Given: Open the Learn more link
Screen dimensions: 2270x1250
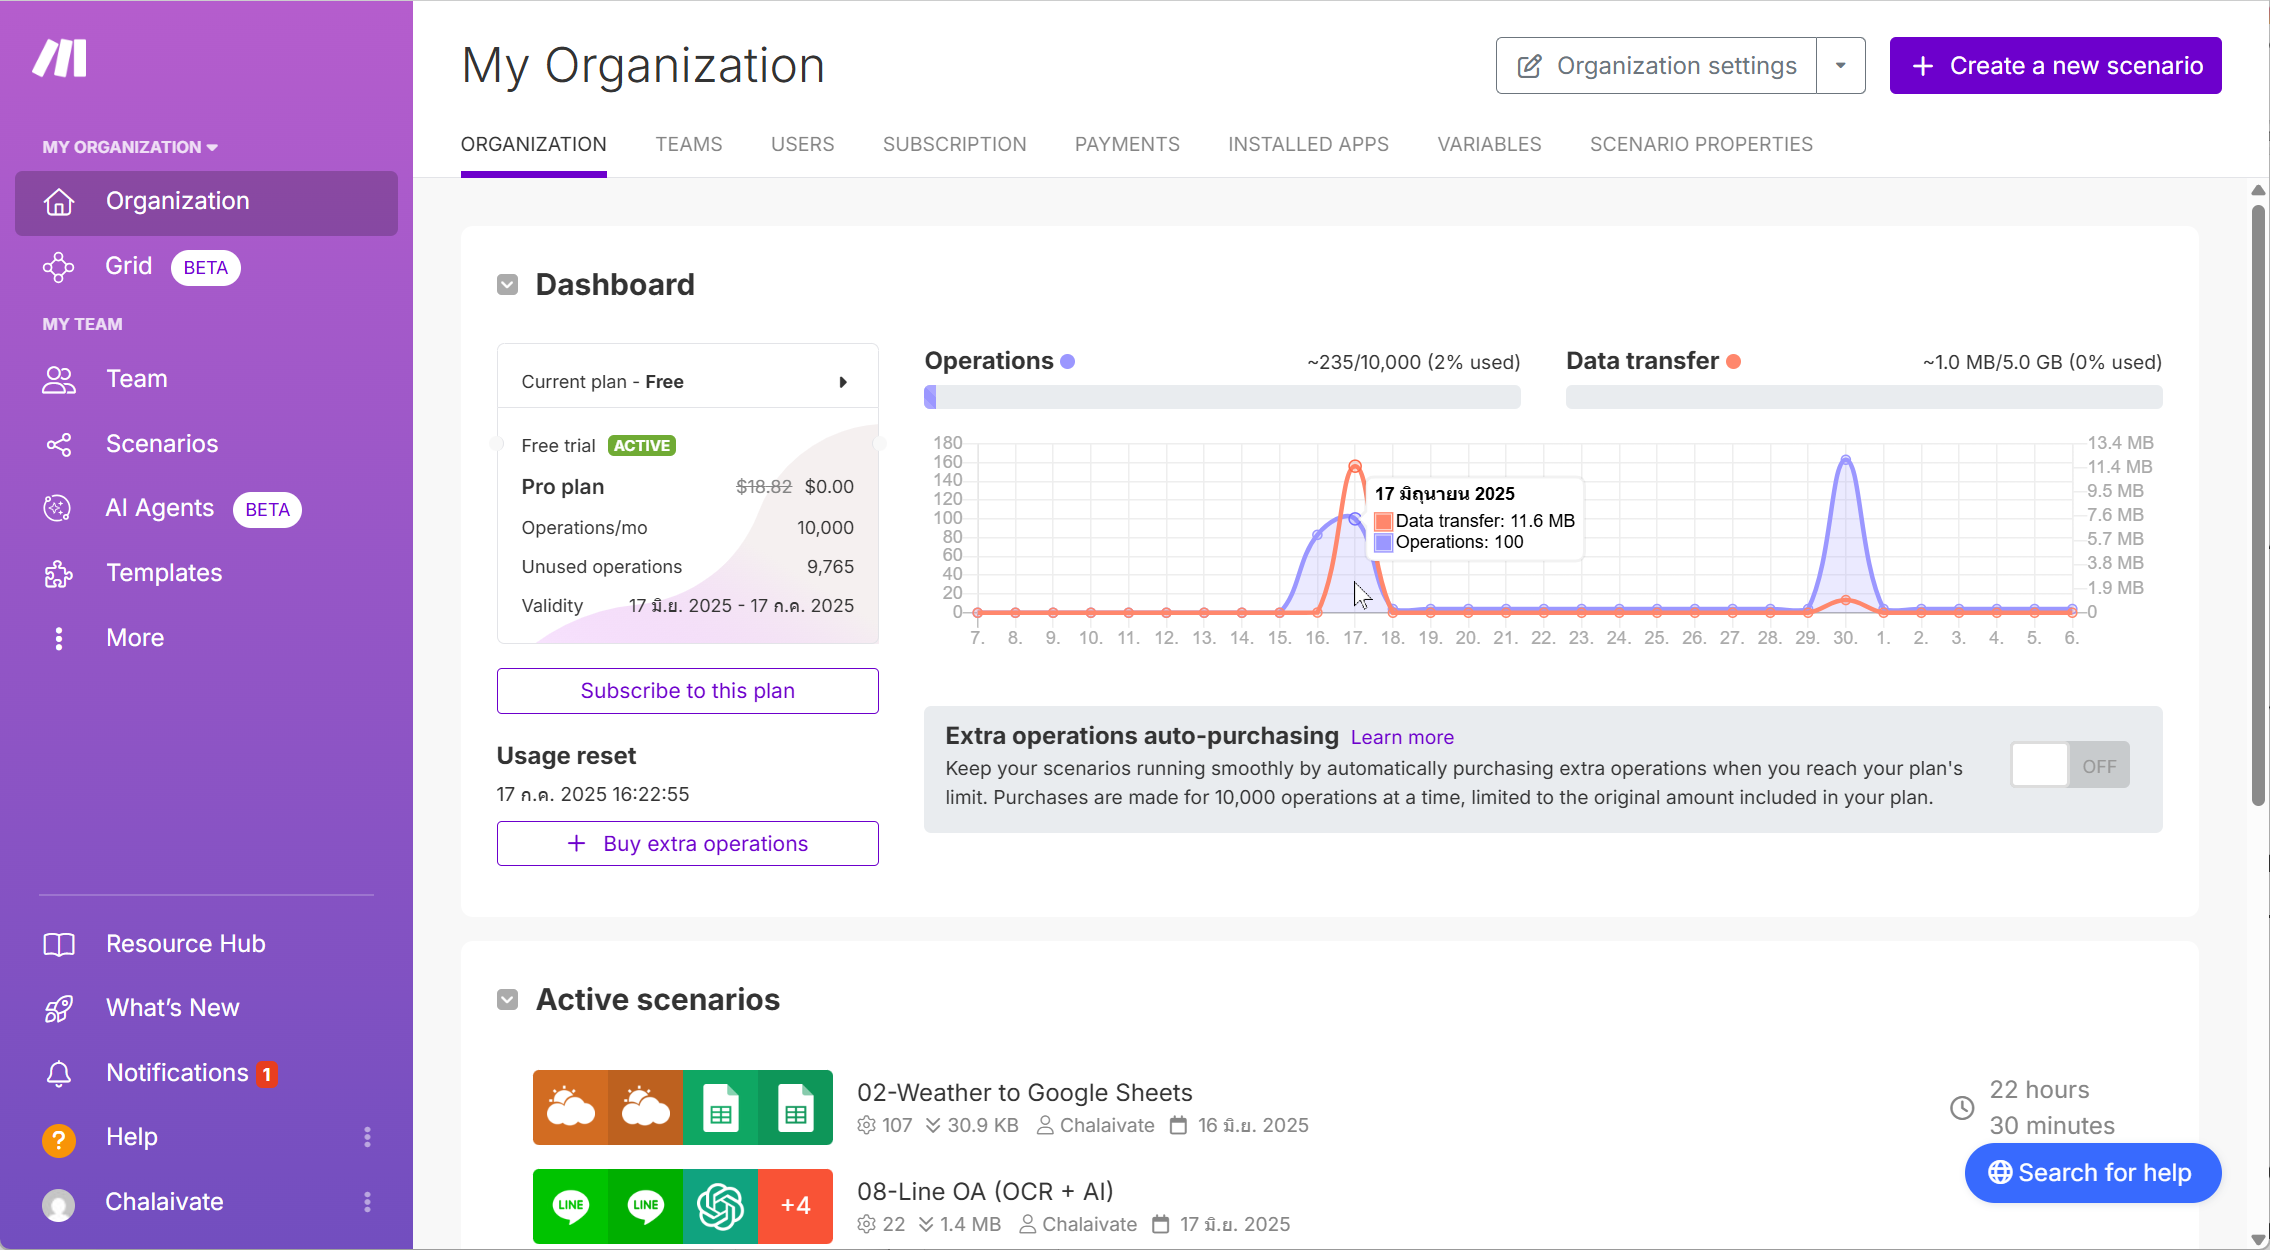Looking at the screenshot, I should click(1402, 737).
